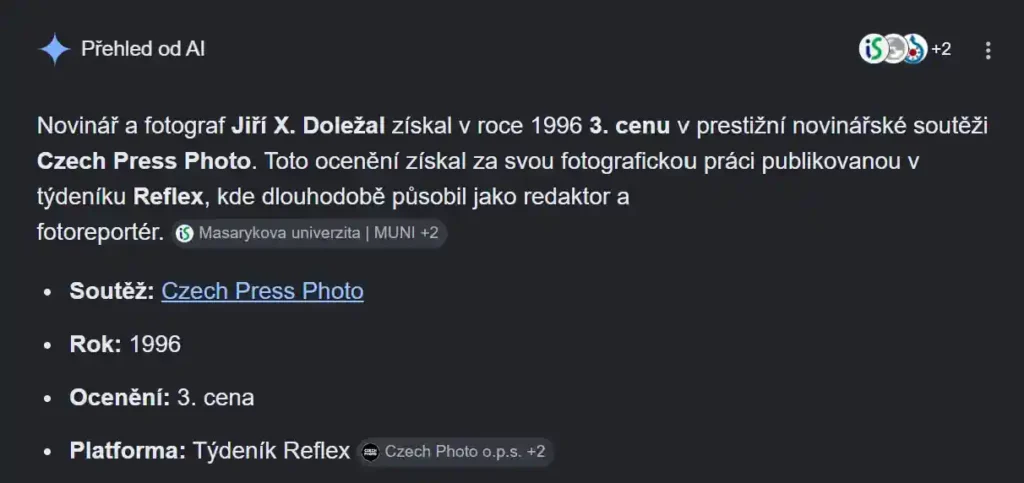Click the Platforma: Týdeník Reflex text
The image size is (1024, 483).
click(210, 451)
